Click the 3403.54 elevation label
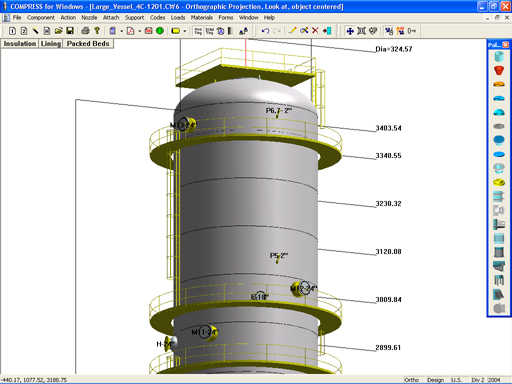 [x=388, y=128]
